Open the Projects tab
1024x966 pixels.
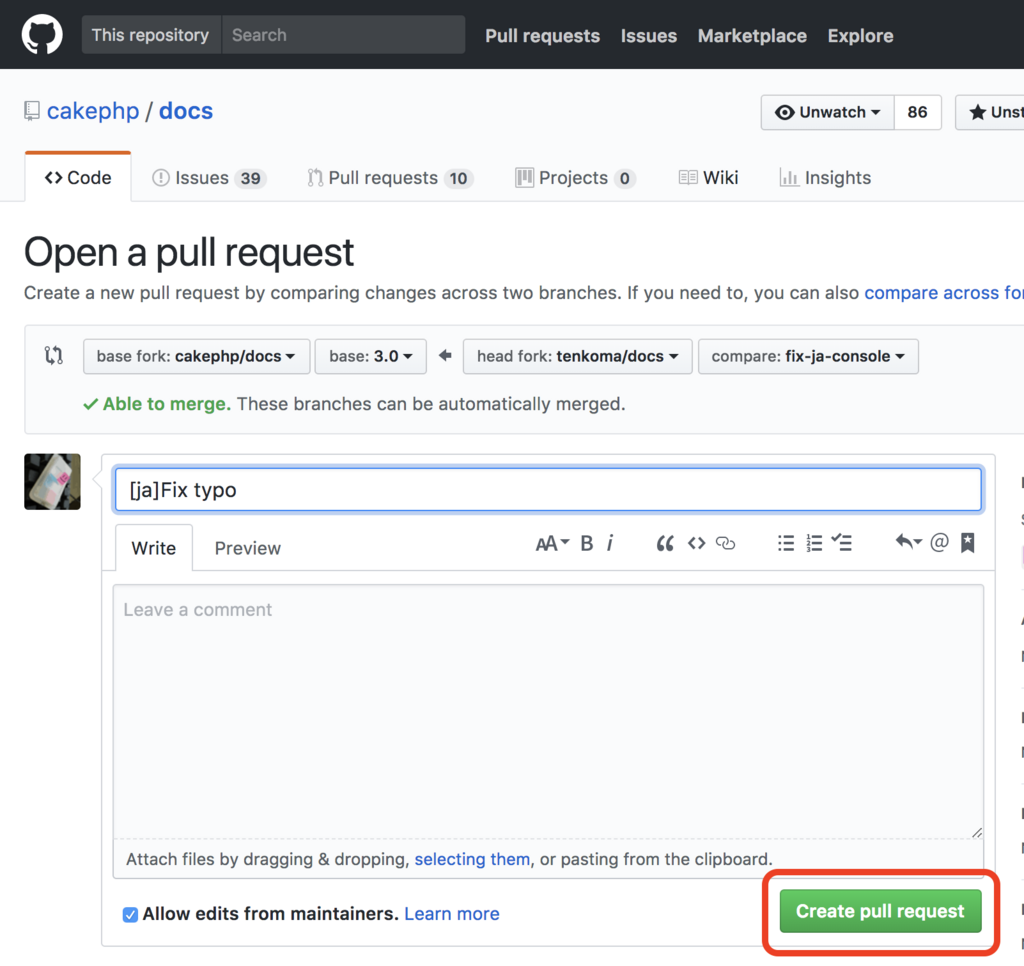575,178
